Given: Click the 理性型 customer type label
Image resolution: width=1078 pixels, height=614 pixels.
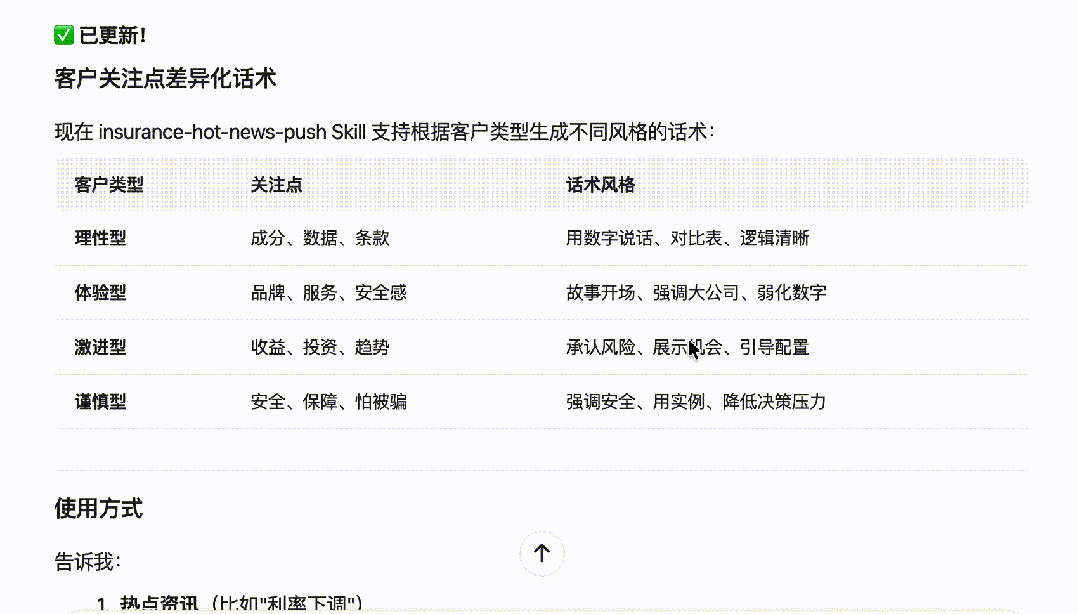Looking at the screenshot, I should 100,238.
